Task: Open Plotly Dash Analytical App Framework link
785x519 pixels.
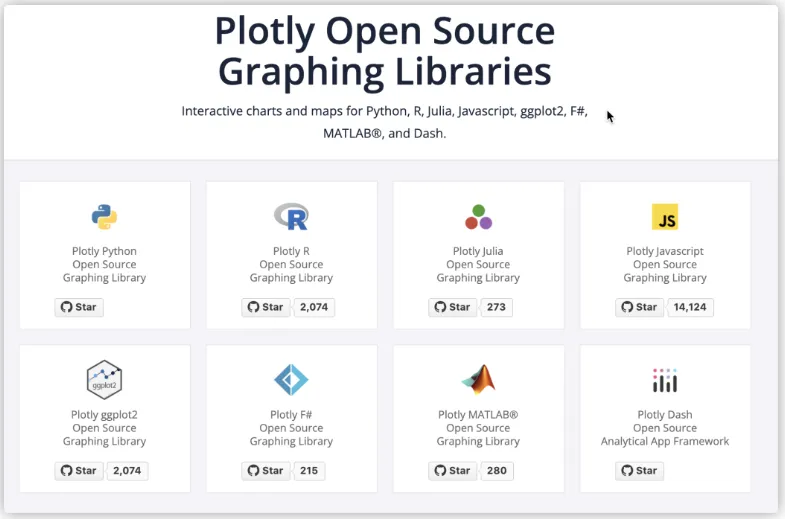Action: (x=665, y=428)
